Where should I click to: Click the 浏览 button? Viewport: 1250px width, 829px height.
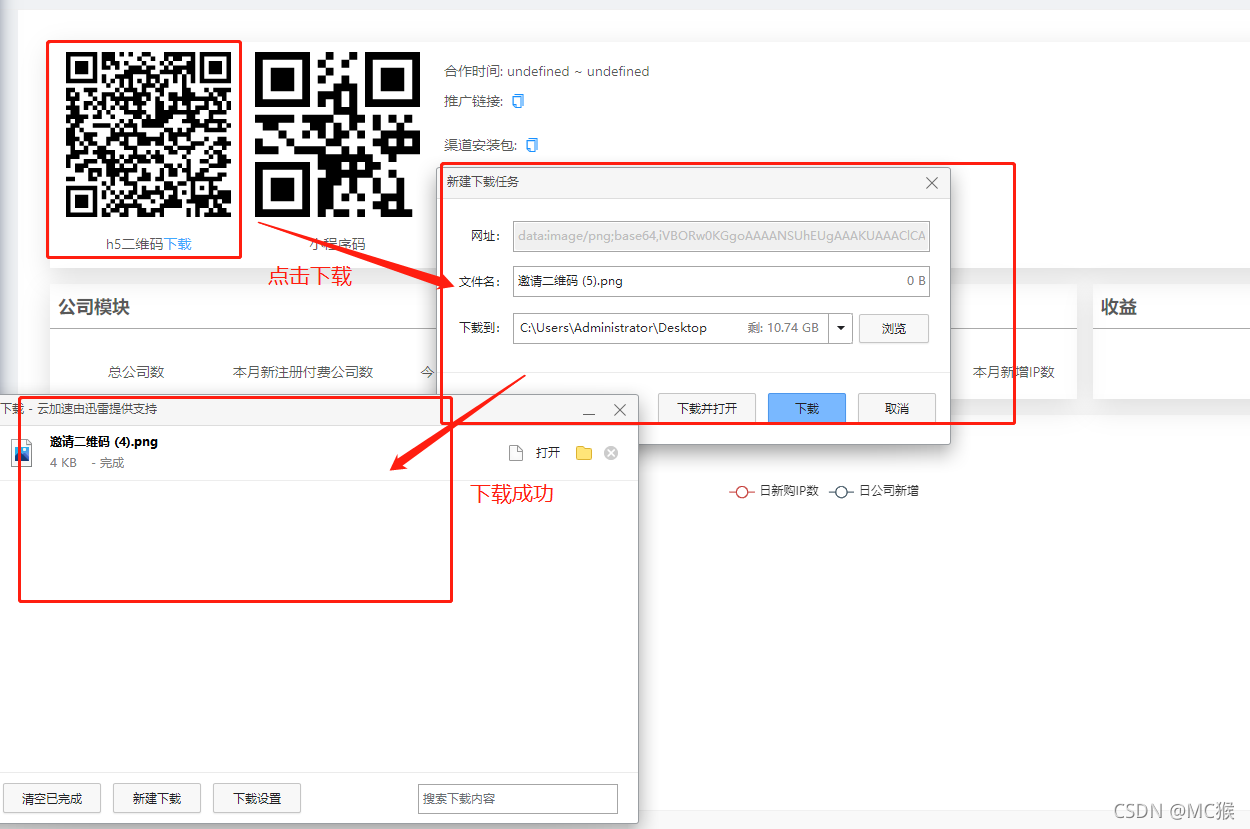(x=894, y=328)
